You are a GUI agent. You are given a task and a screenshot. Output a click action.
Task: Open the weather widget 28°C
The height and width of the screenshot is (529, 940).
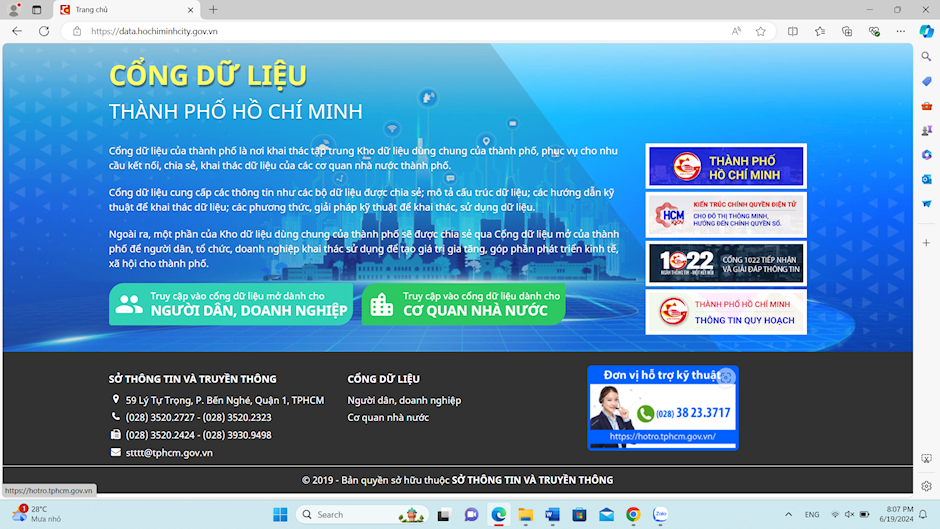coord(37,514)
